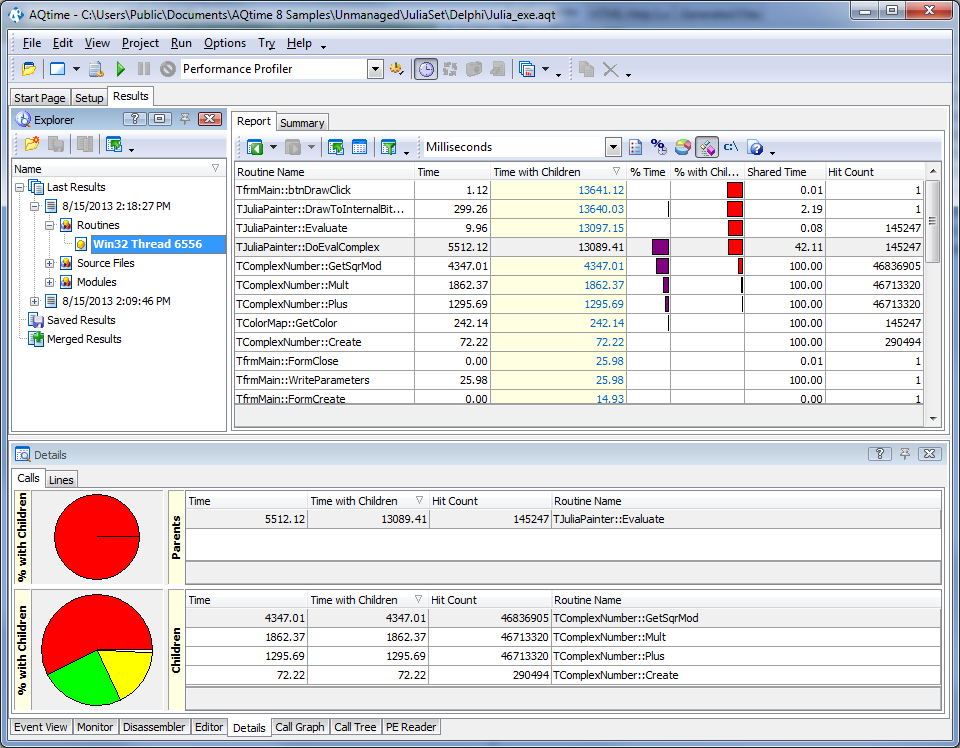Viewport: 960px width, 748px height.
Task: Click the Details panel help button
Action: (879, 454)
